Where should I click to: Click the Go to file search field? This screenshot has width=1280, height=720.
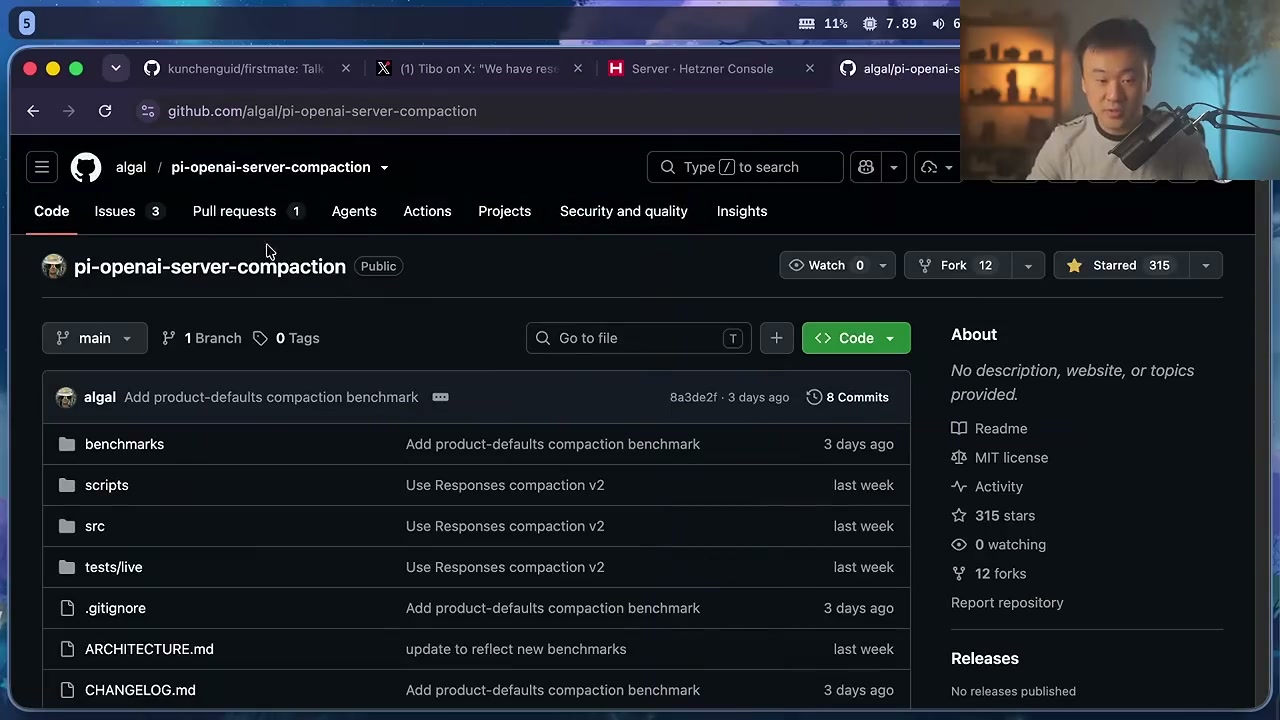[638, 338]
